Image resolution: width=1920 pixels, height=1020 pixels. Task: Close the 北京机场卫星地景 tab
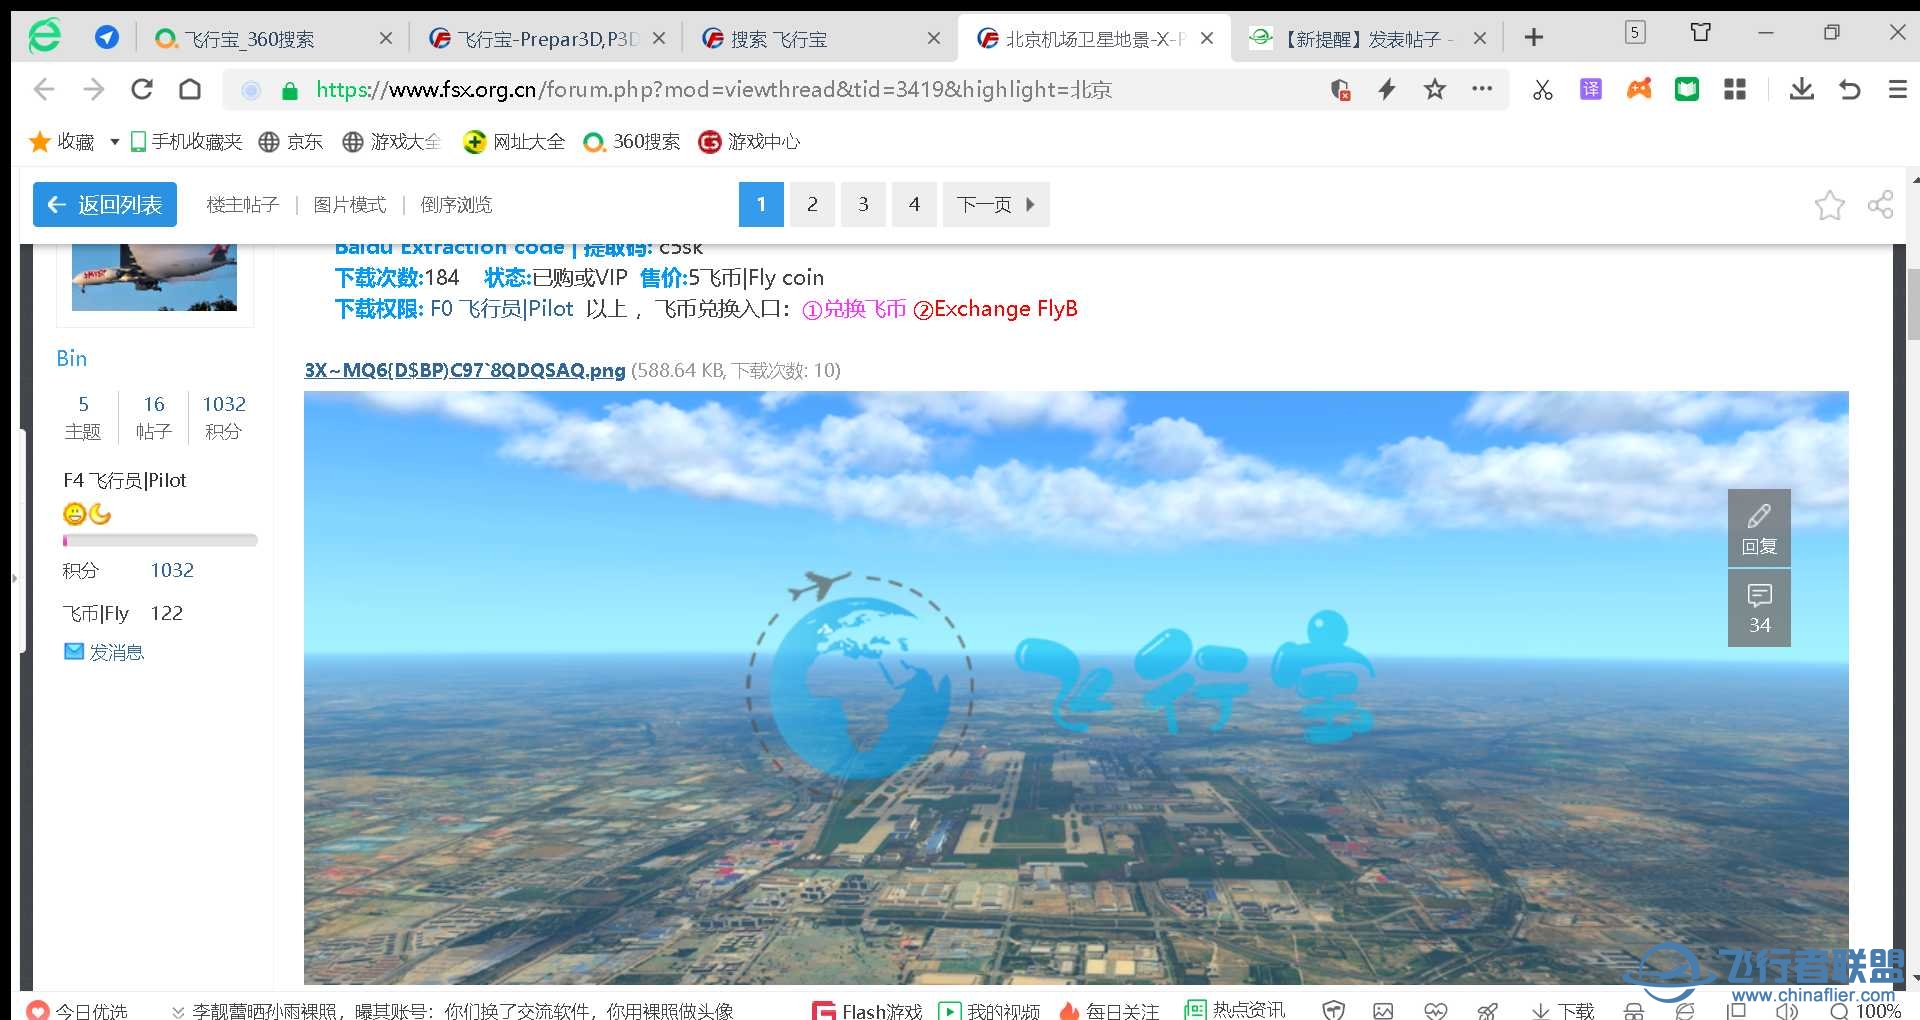(x=1207, y=38)
